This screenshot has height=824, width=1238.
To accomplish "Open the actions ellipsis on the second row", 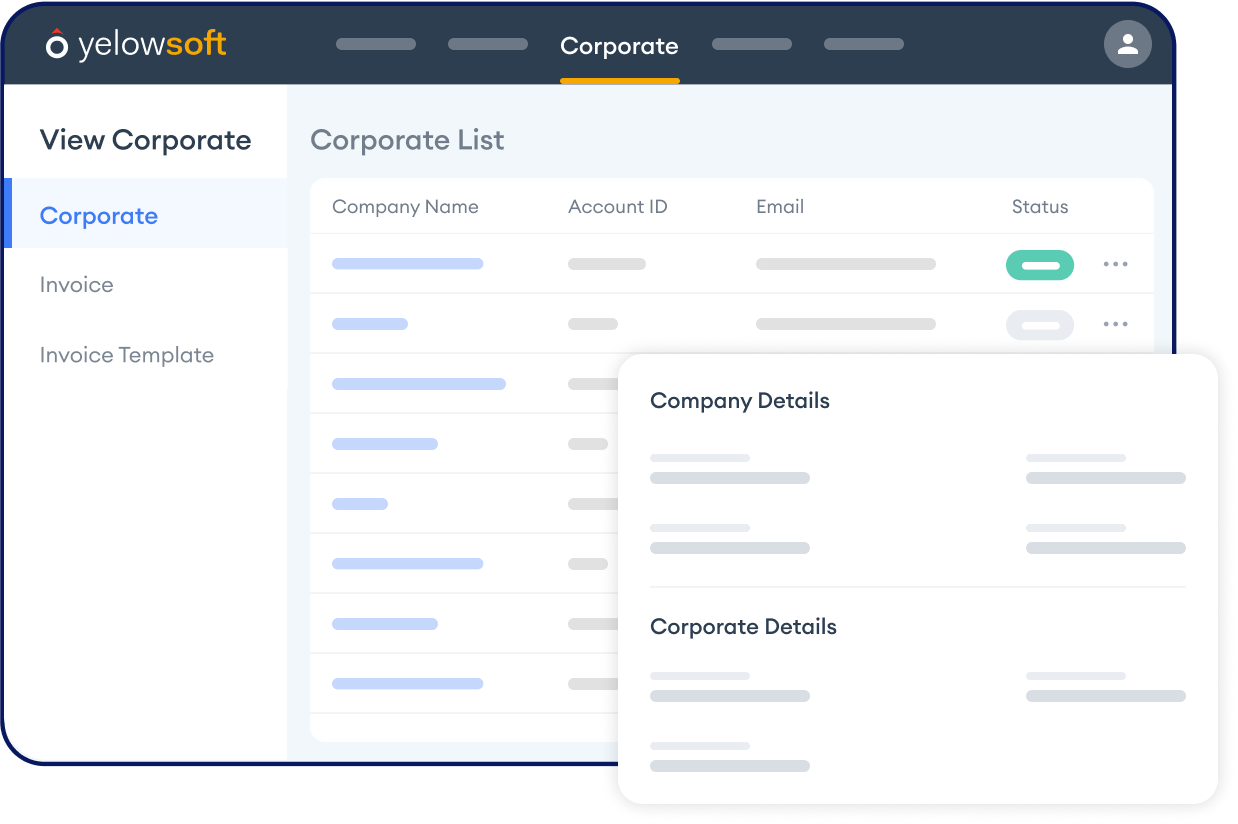I will point(1115,324).
